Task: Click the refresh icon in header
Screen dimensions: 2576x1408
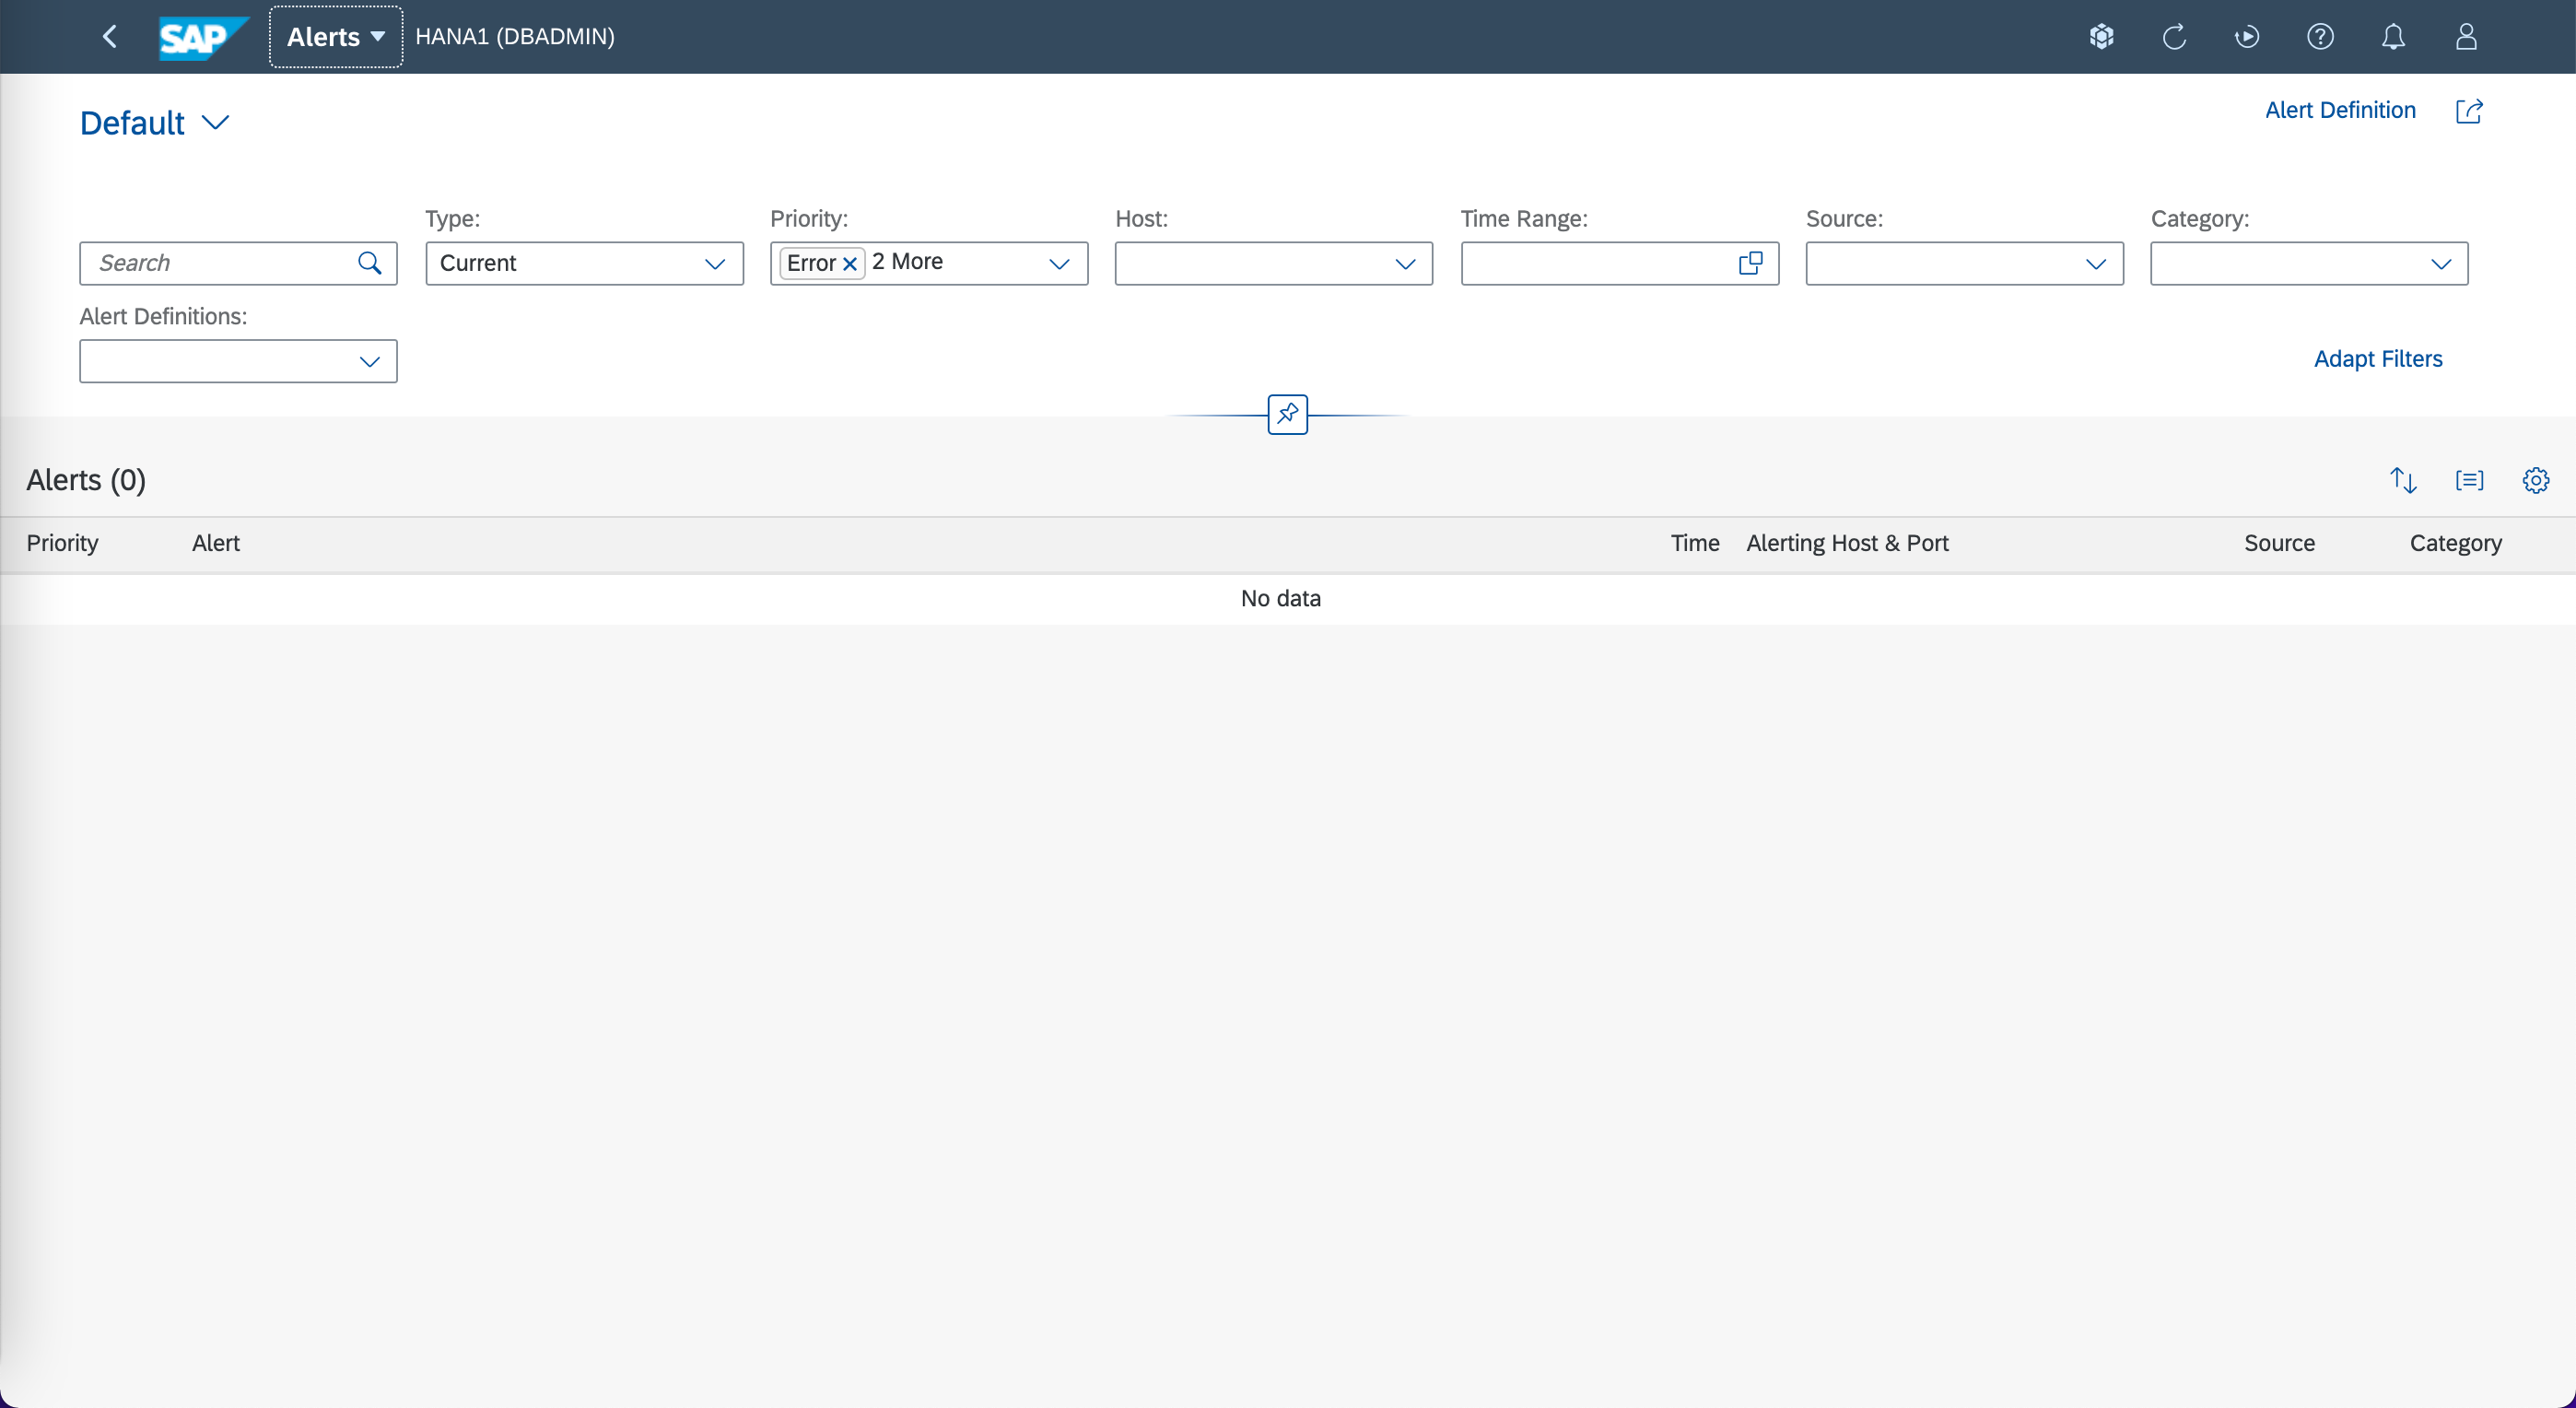Action: (2174, 37)
